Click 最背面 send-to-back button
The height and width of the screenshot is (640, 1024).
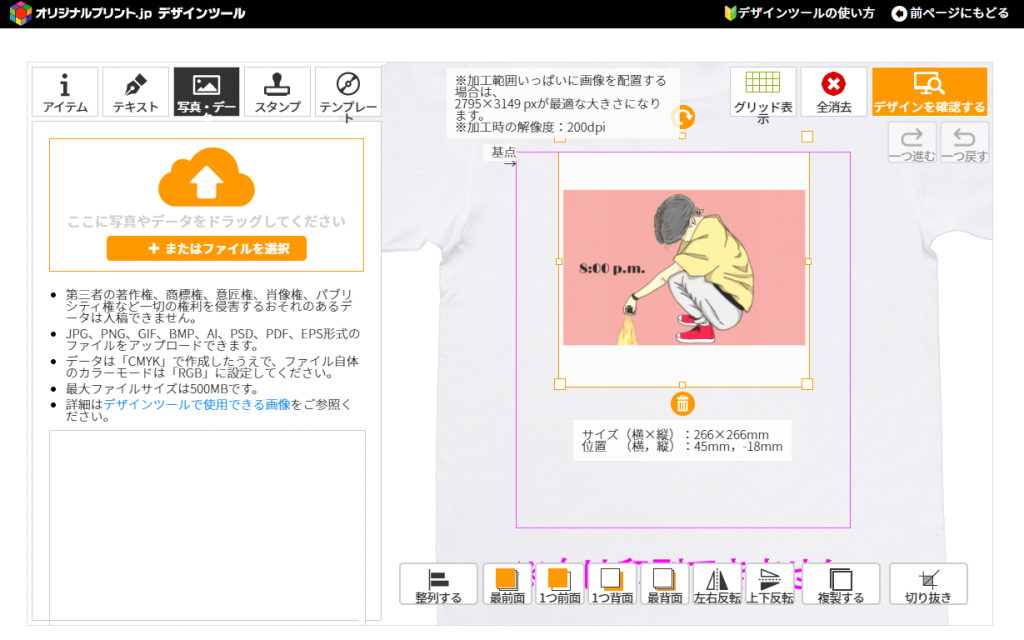[665, 584]
